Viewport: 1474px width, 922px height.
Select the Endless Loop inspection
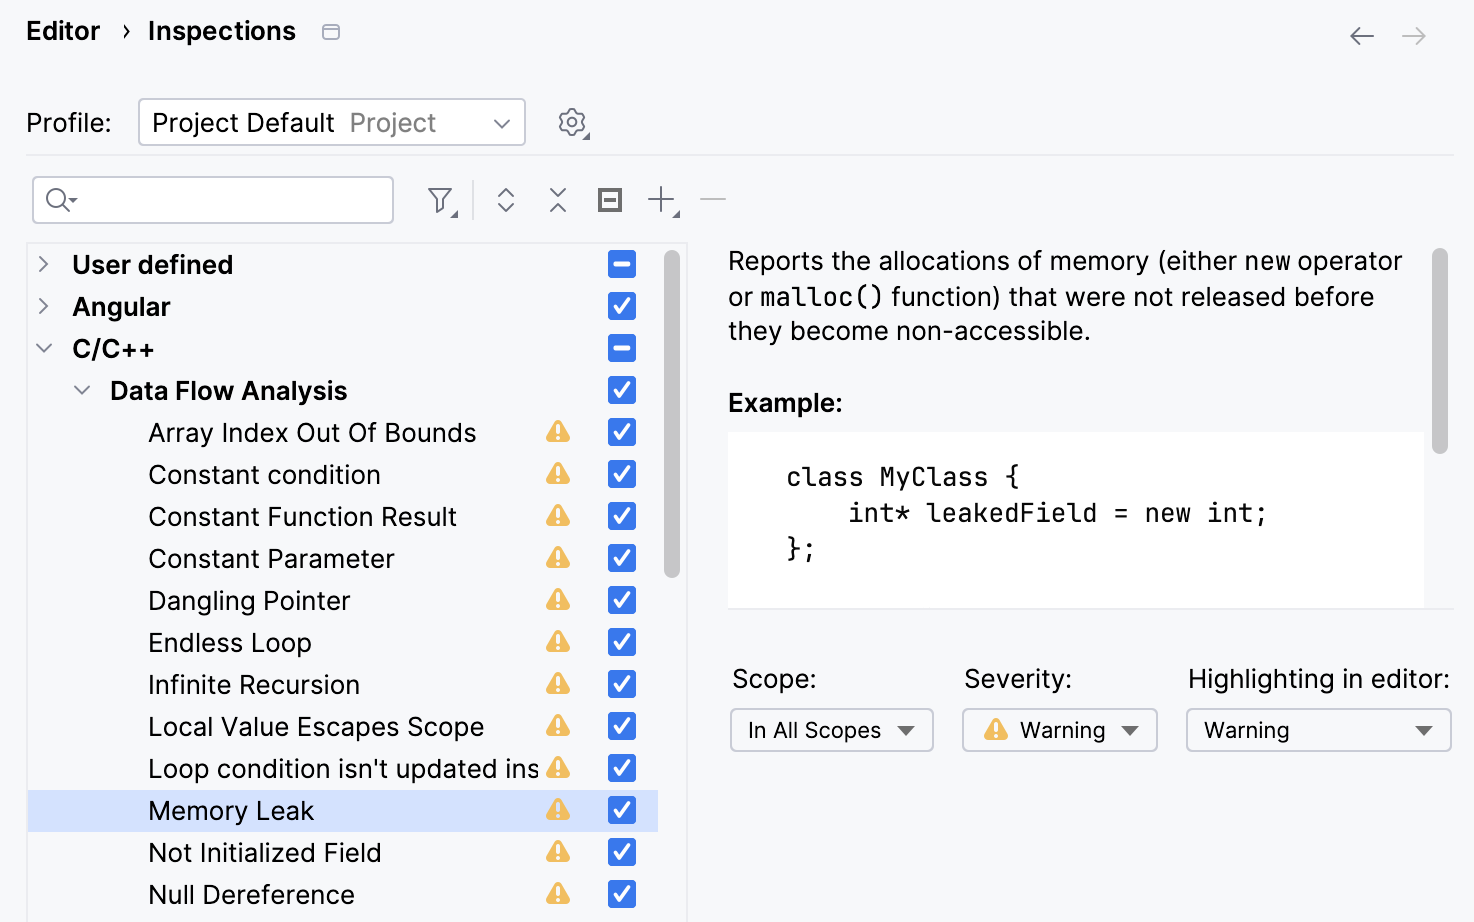(x=230, y=642)
